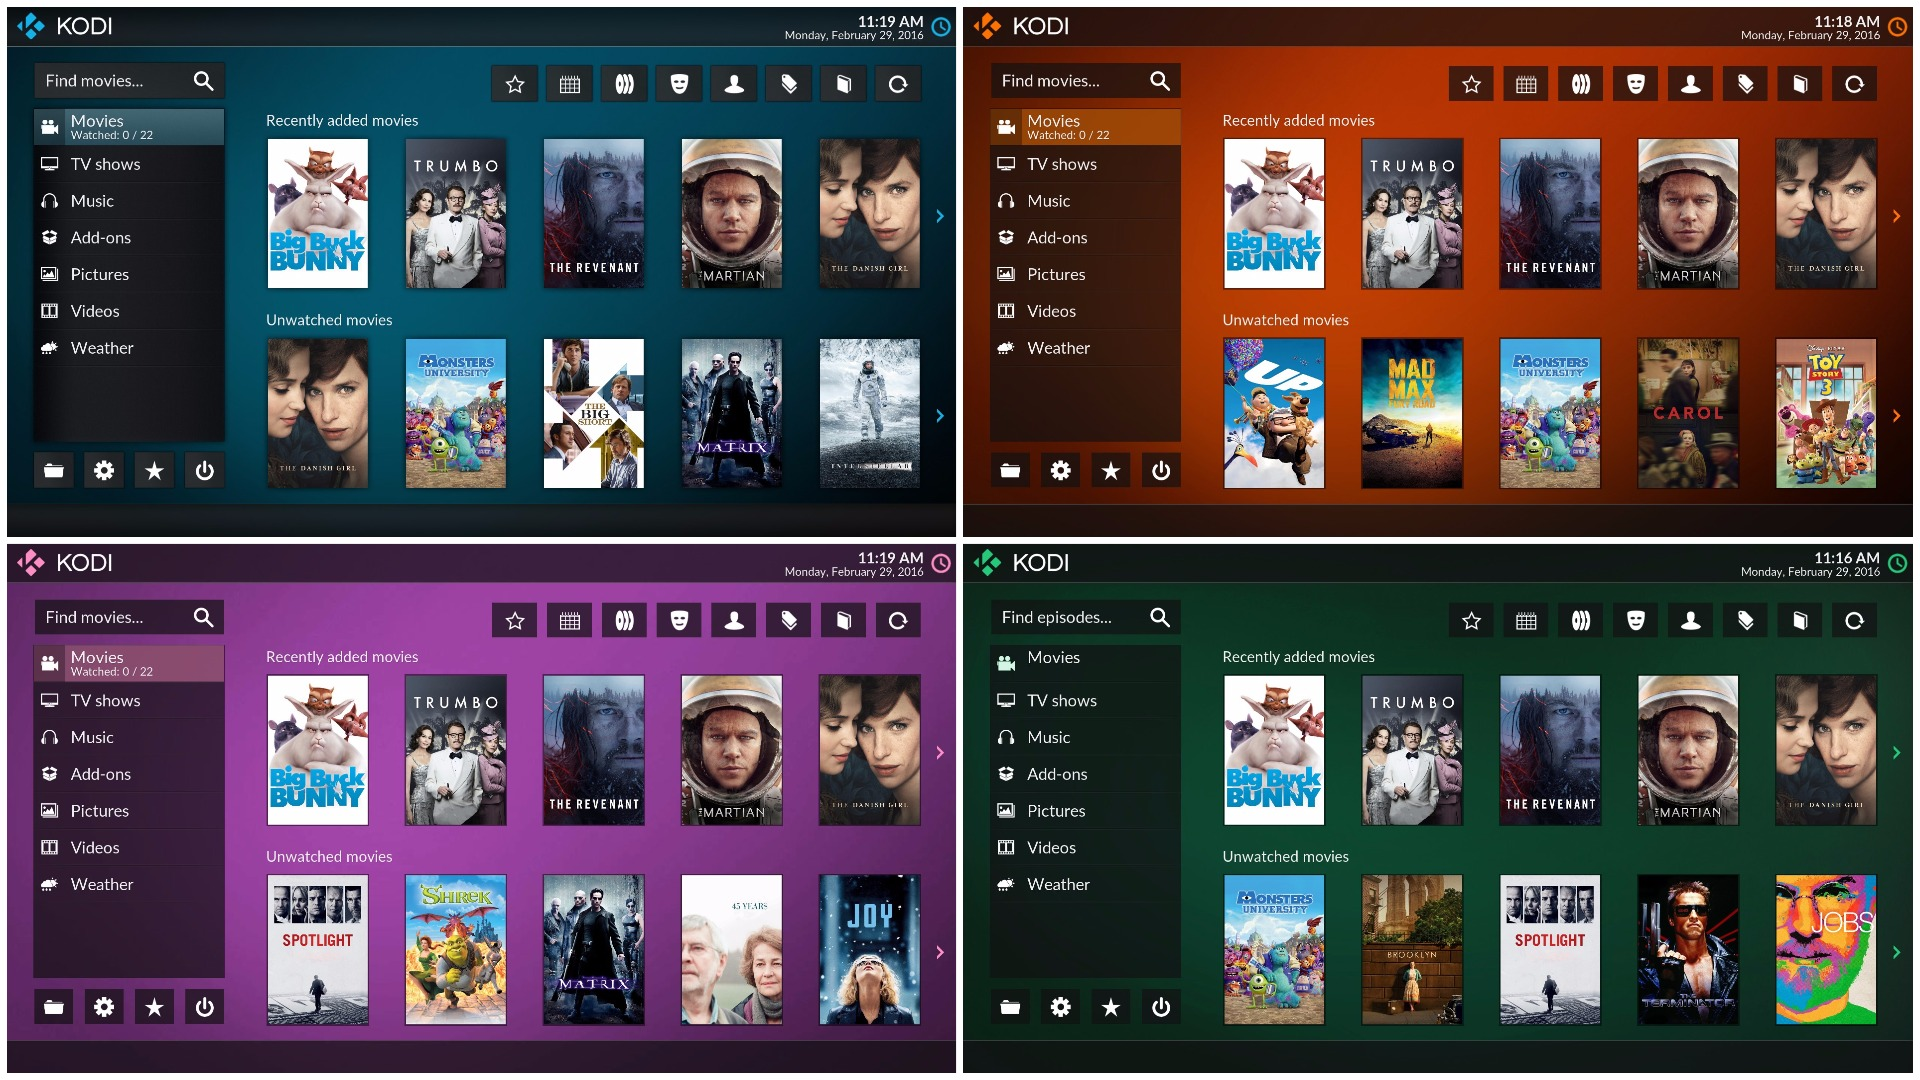
Task: Click the power button in the teal Kodi panel
Action: [204, 470]
